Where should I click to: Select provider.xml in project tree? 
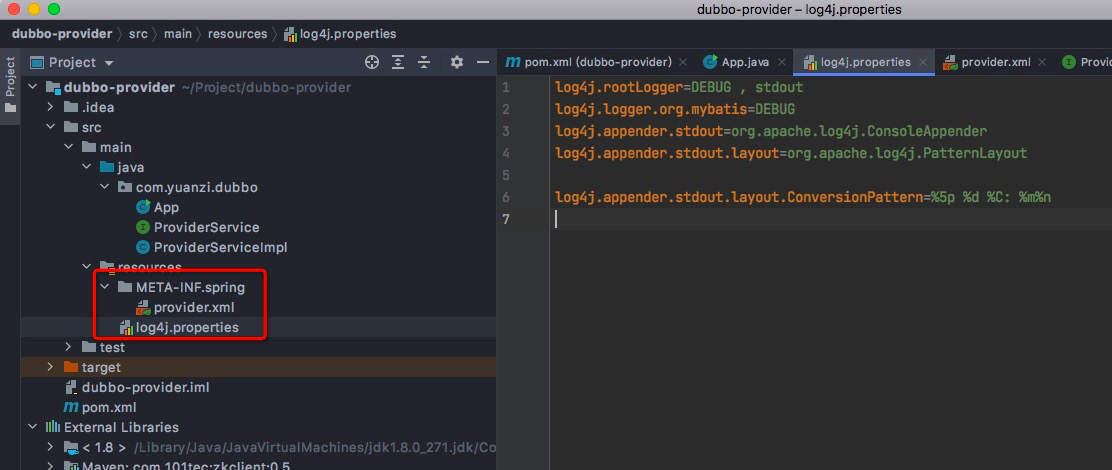click(194, 308)
